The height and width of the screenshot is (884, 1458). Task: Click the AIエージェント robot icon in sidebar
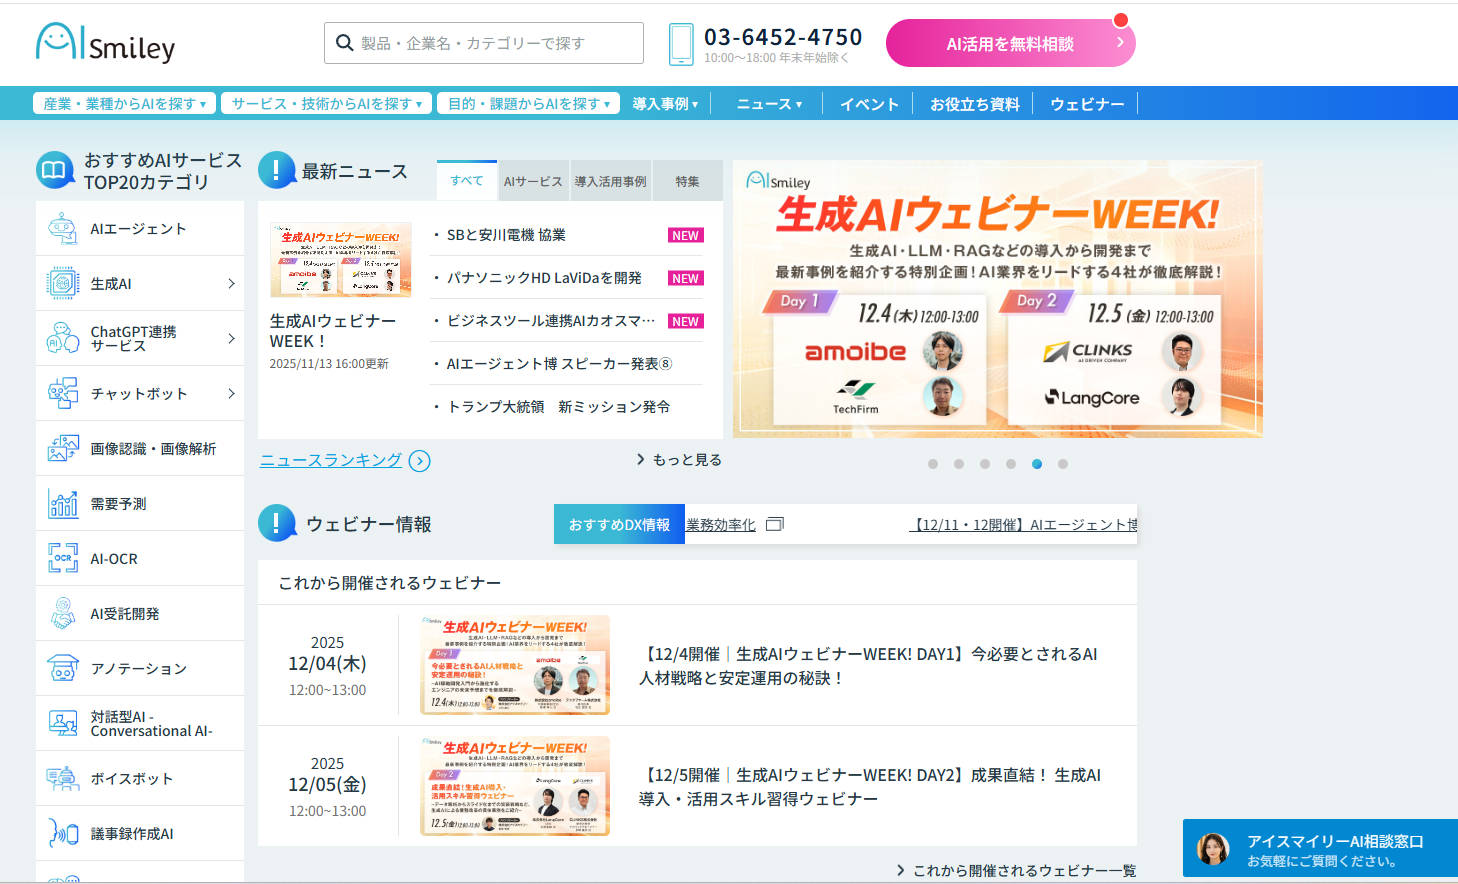click(63, 229)
